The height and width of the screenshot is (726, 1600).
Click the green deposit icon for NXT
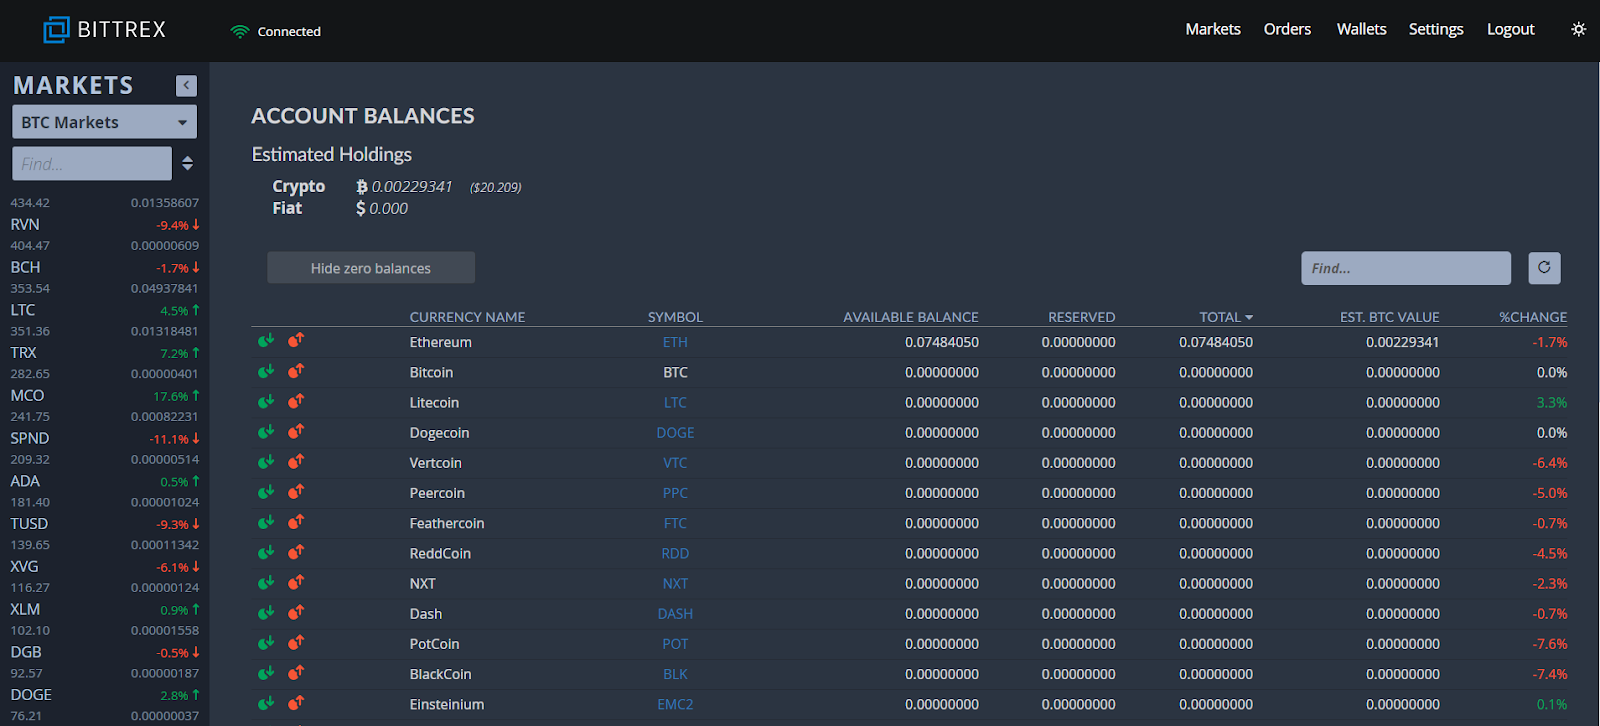(266, 582)
